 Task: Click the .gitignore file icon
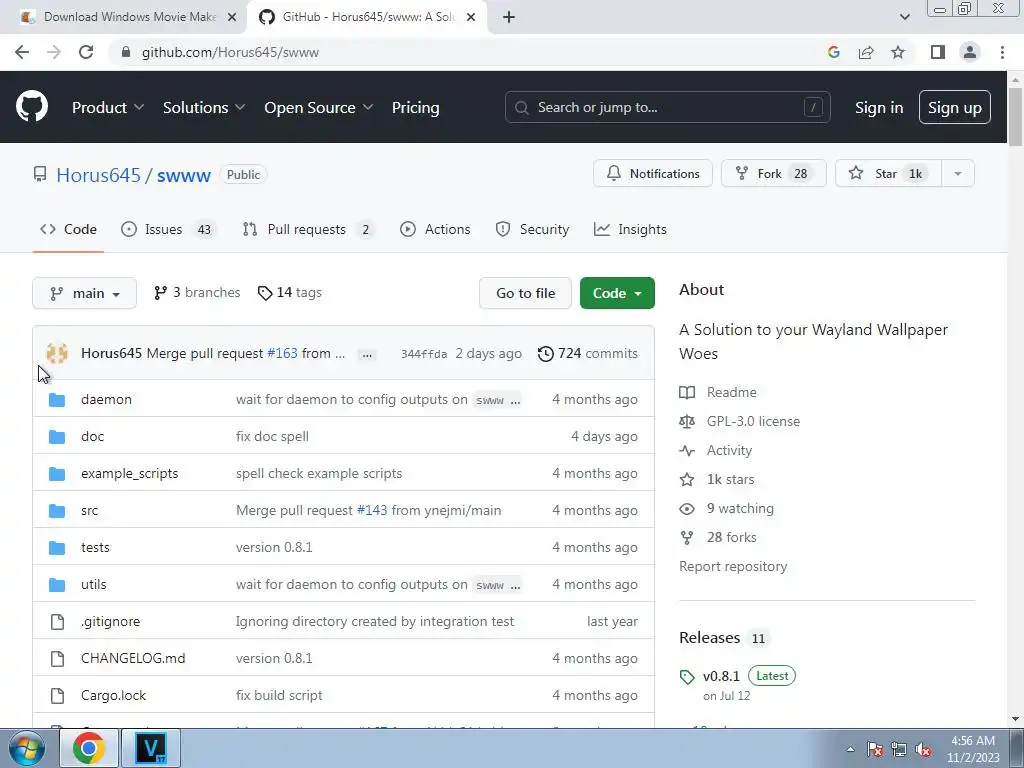pyautogui.click(x=57, y=622)
